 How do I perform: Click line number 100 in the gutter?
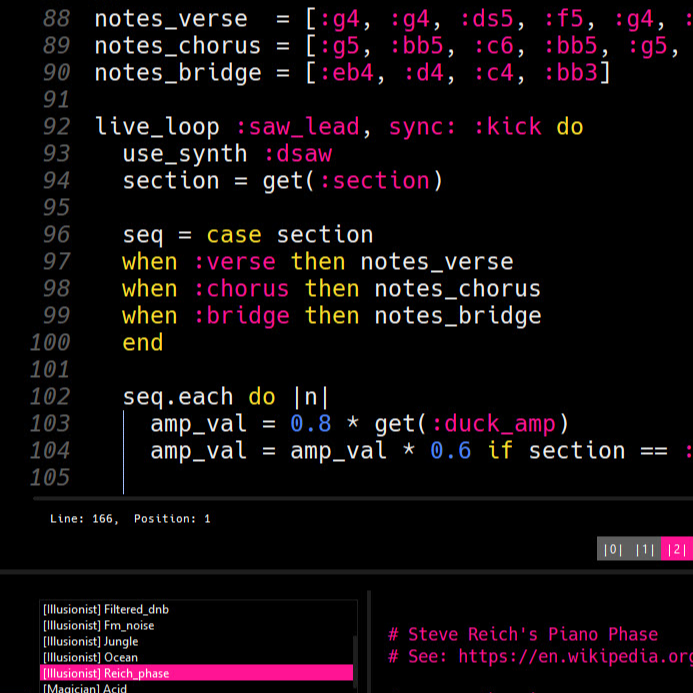pyautogui.click(x=50, y=342)
